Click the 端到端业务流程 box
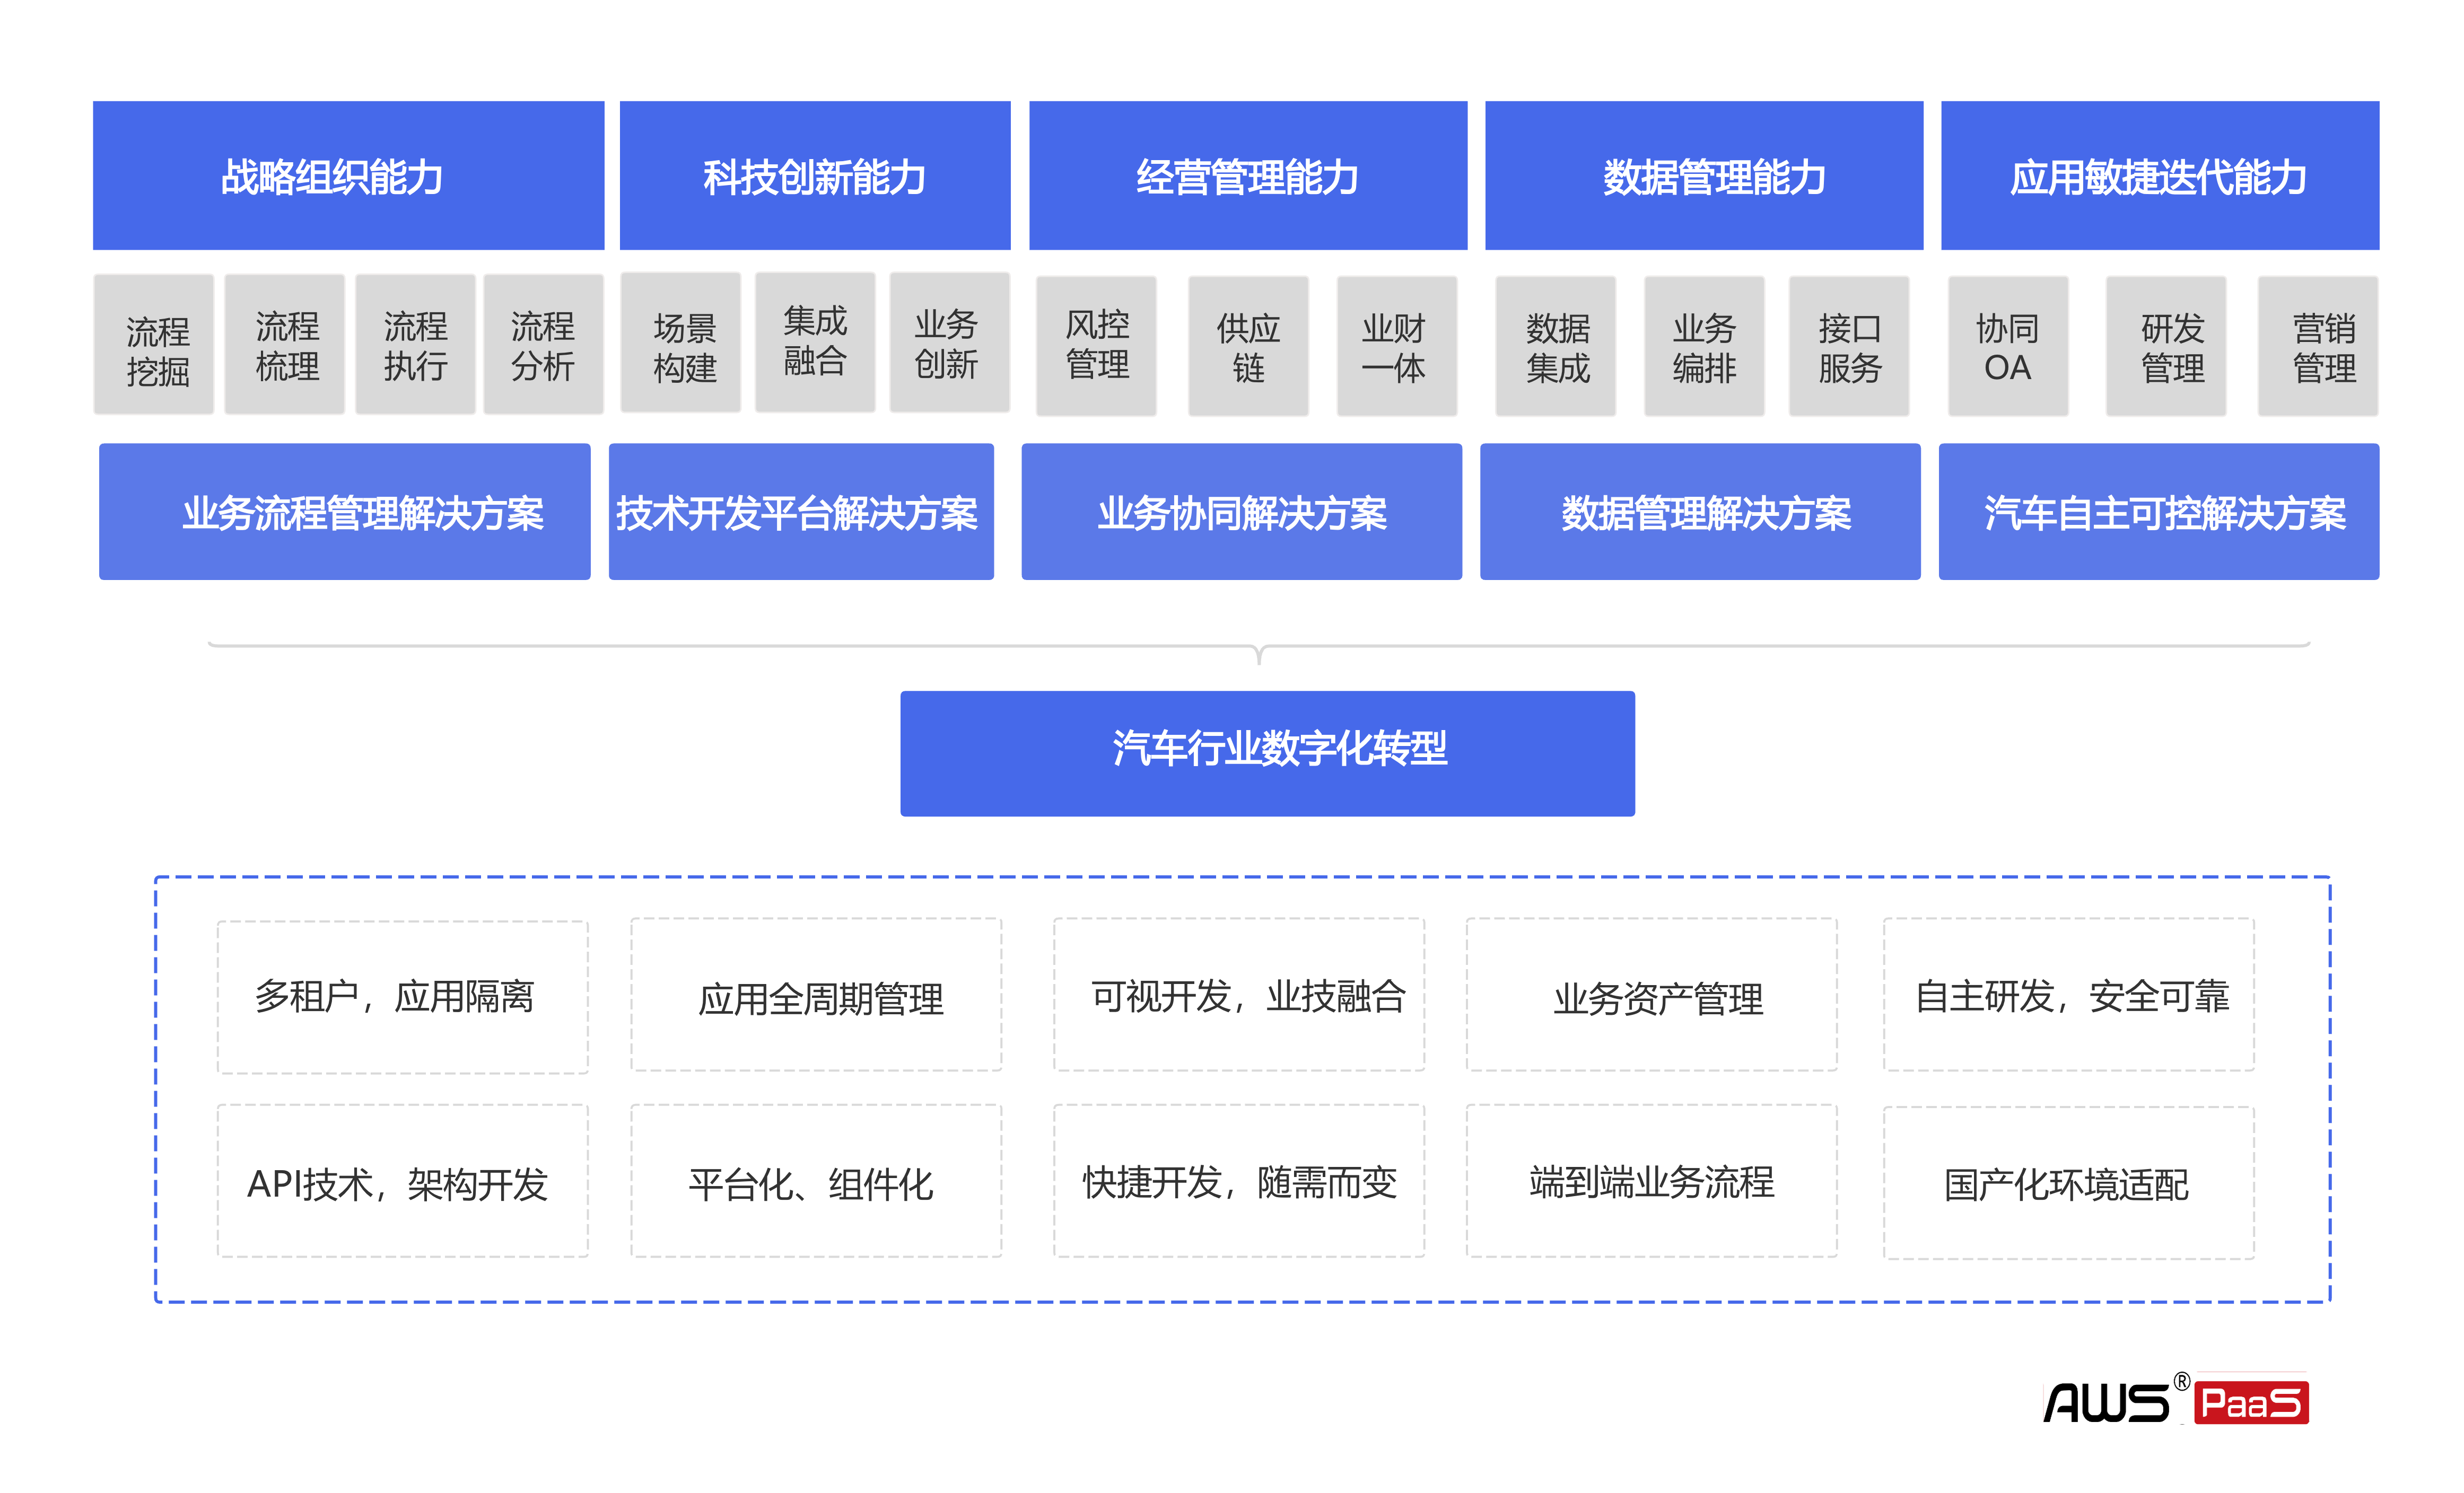Screen dimensions: 2464x1493 [1652, 1181]
